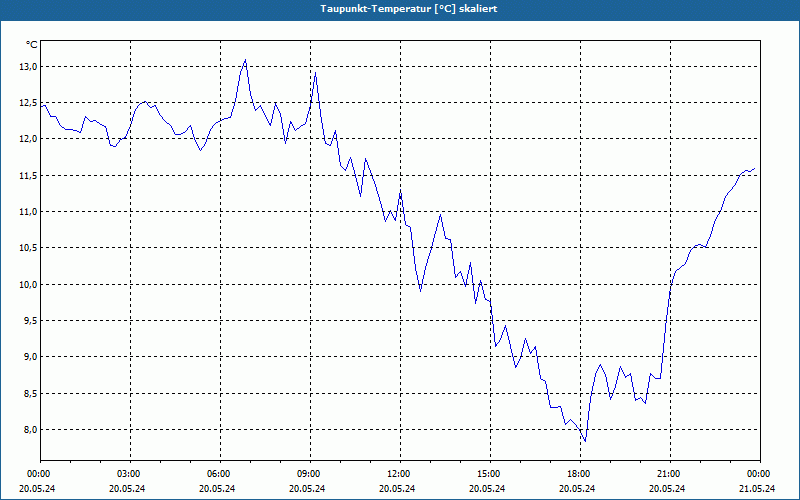Click the '13,0' y-axis label
This screenshot has height=500, width=800.
[28, 67]
